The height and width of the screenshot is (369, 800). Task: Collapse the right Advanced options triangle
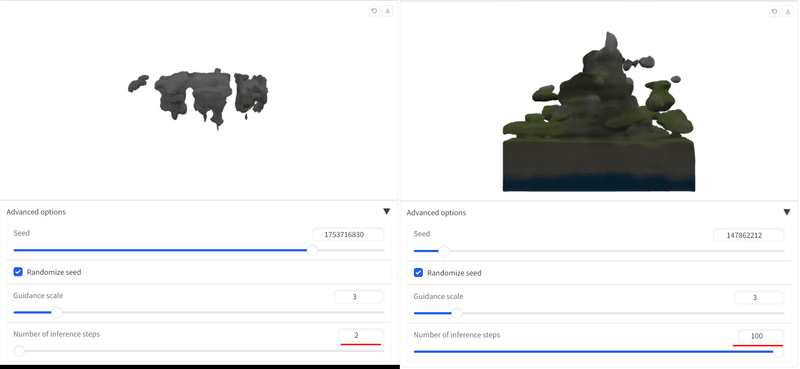787,212
